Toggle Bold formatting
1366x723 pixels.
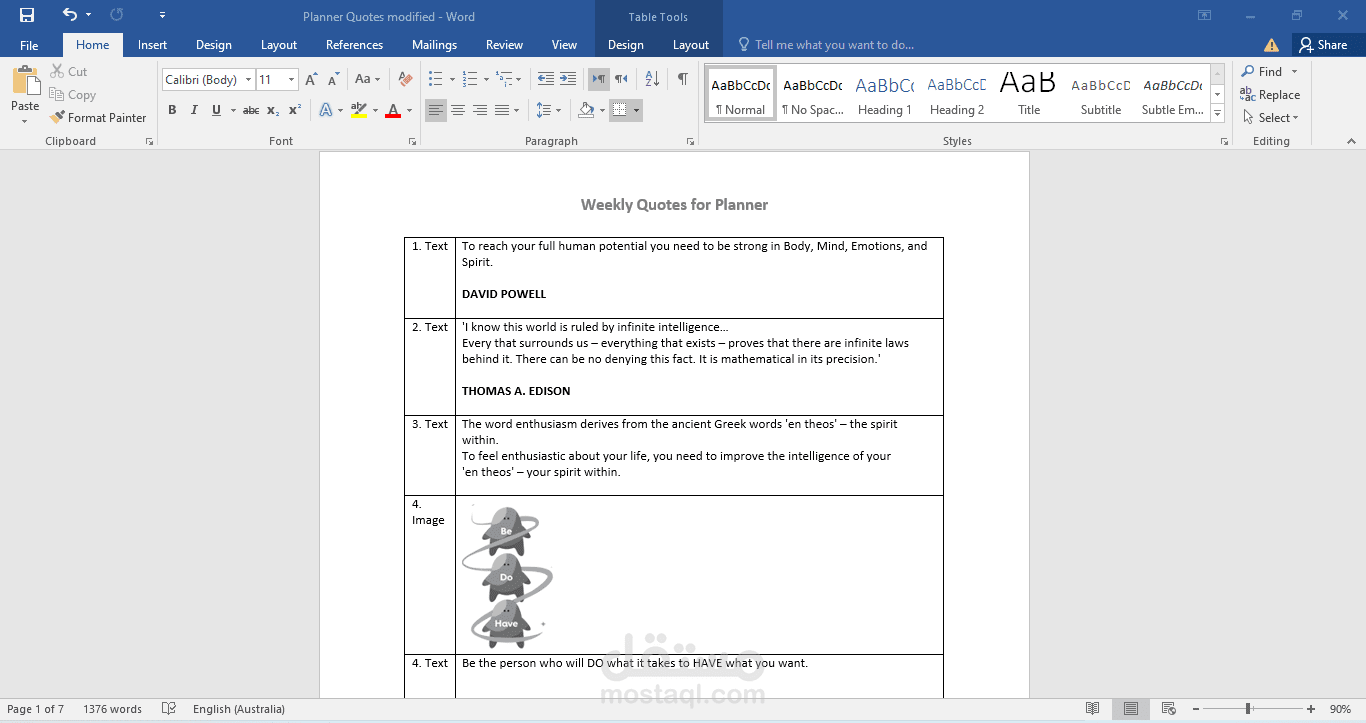pos(172,110)
